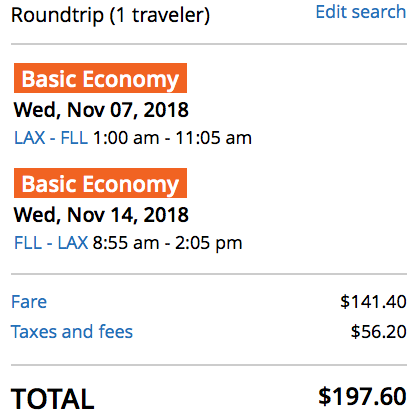
Task: Select the Wed, Nov 07, 2018 departure date
Action: [x=101, y=110]
